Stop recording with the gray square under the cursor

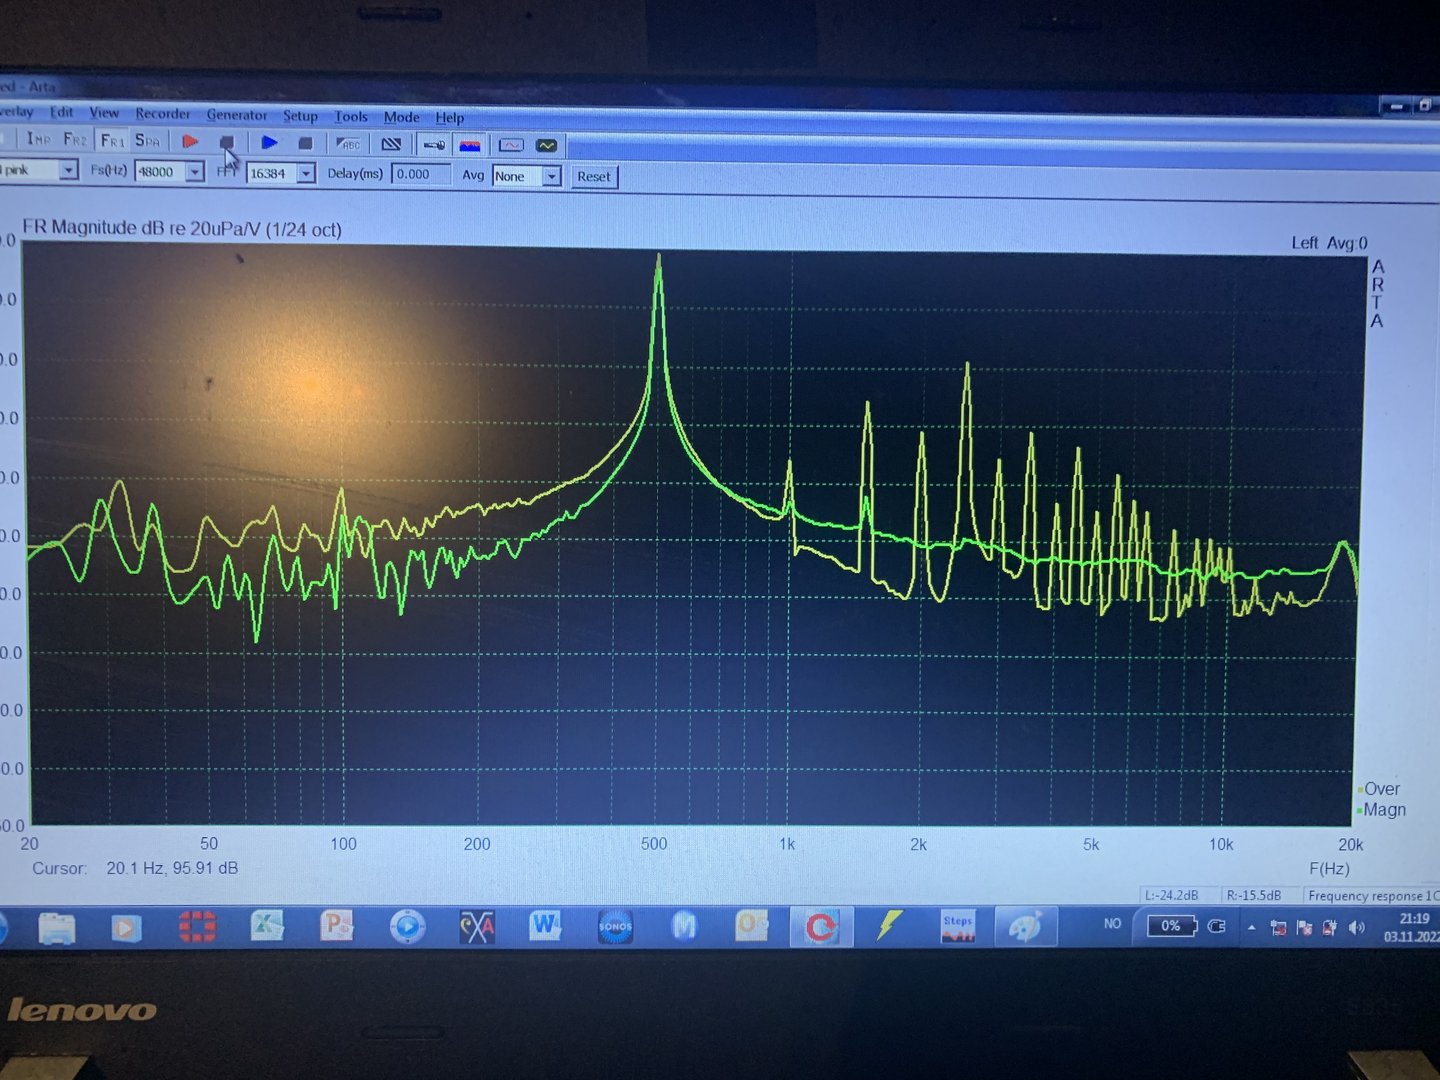pos(227,143)
